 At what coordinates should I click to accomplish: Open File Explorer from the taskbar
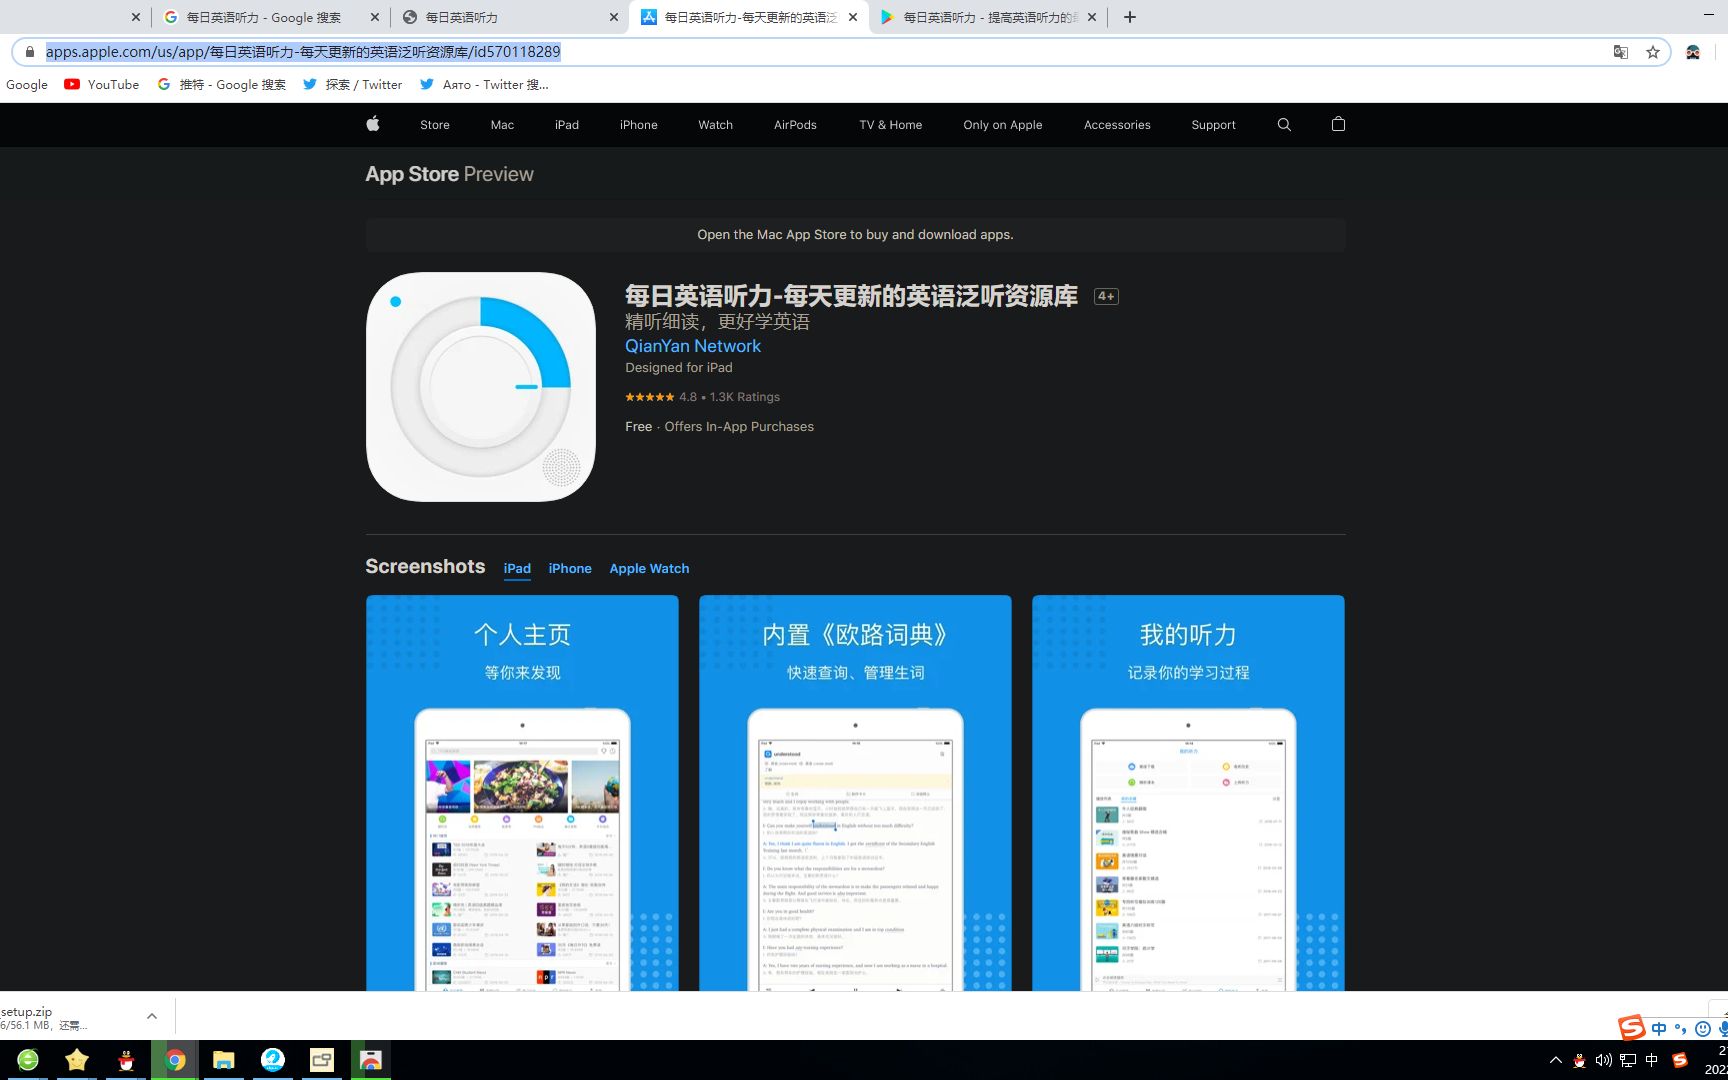click(x=223, y=1060)
